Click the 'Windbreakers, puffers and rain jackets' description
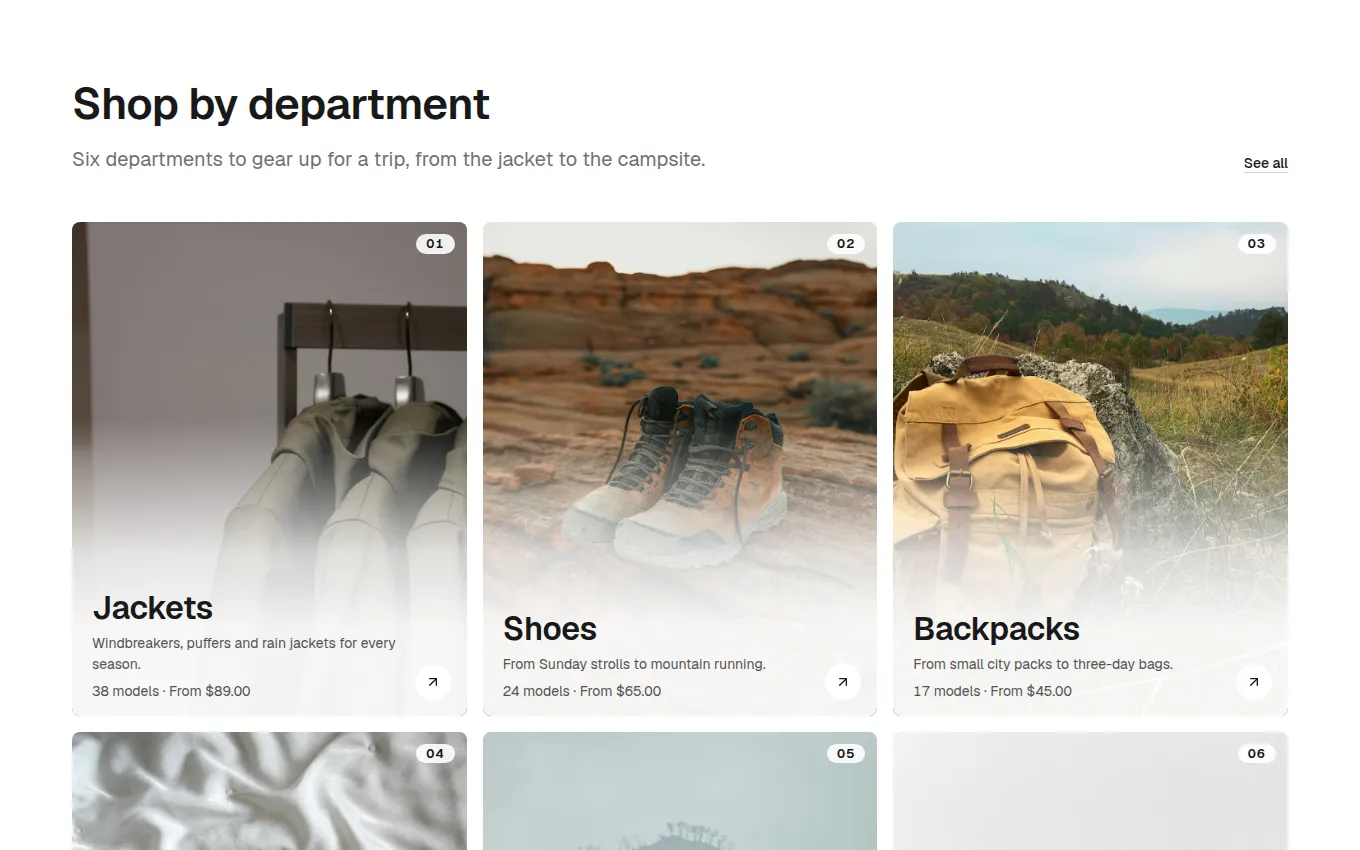1360x850 pixels. click(244, 653)
